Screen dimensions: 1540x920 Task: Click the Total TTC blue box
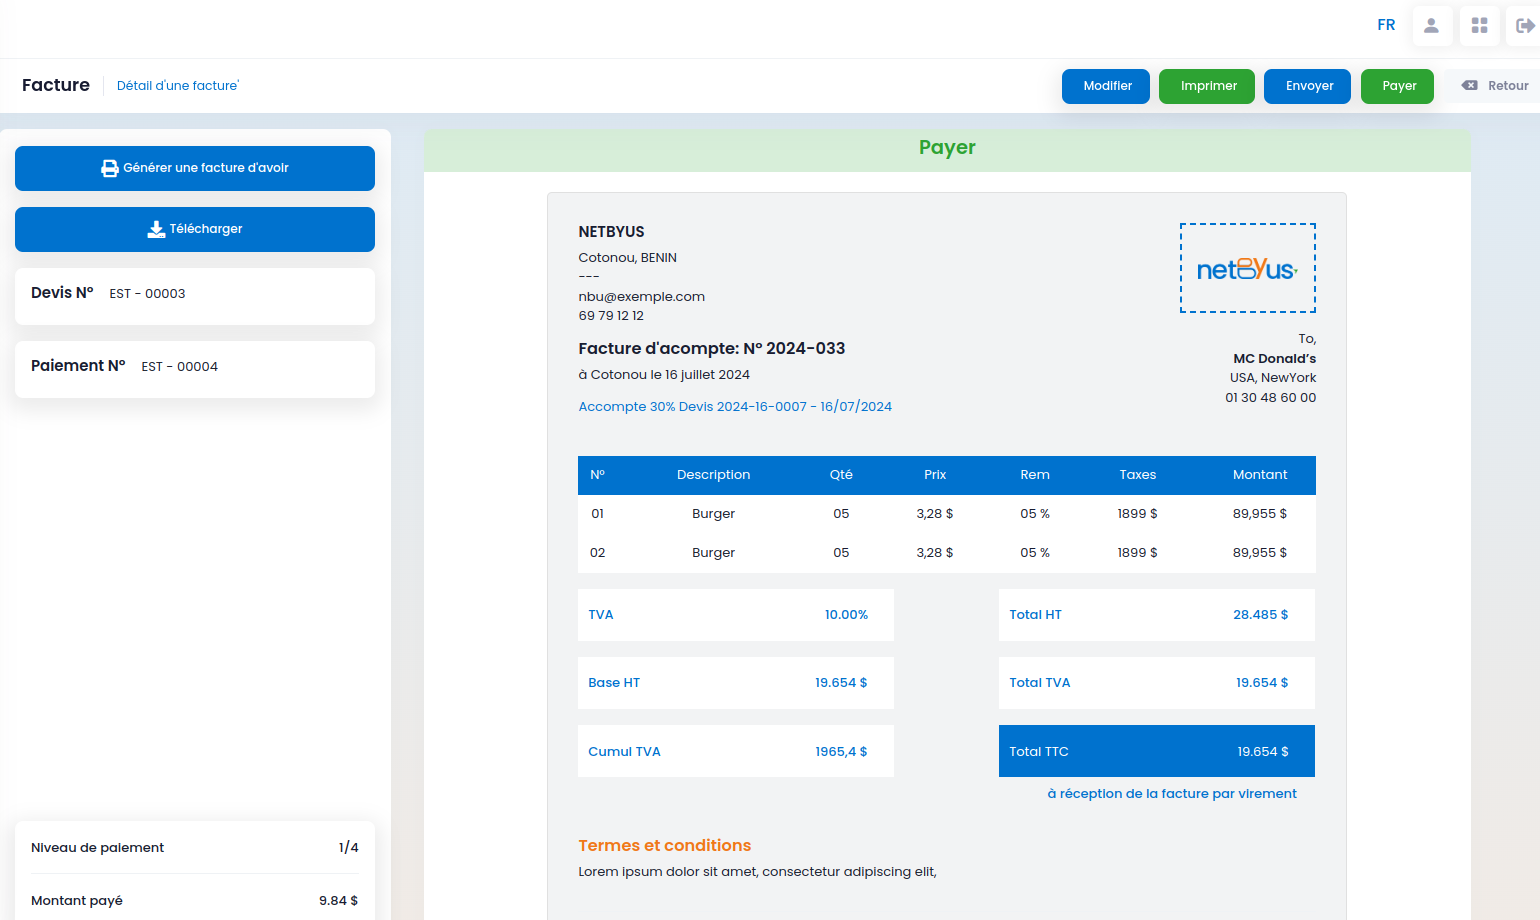(x=1157, y=751)
